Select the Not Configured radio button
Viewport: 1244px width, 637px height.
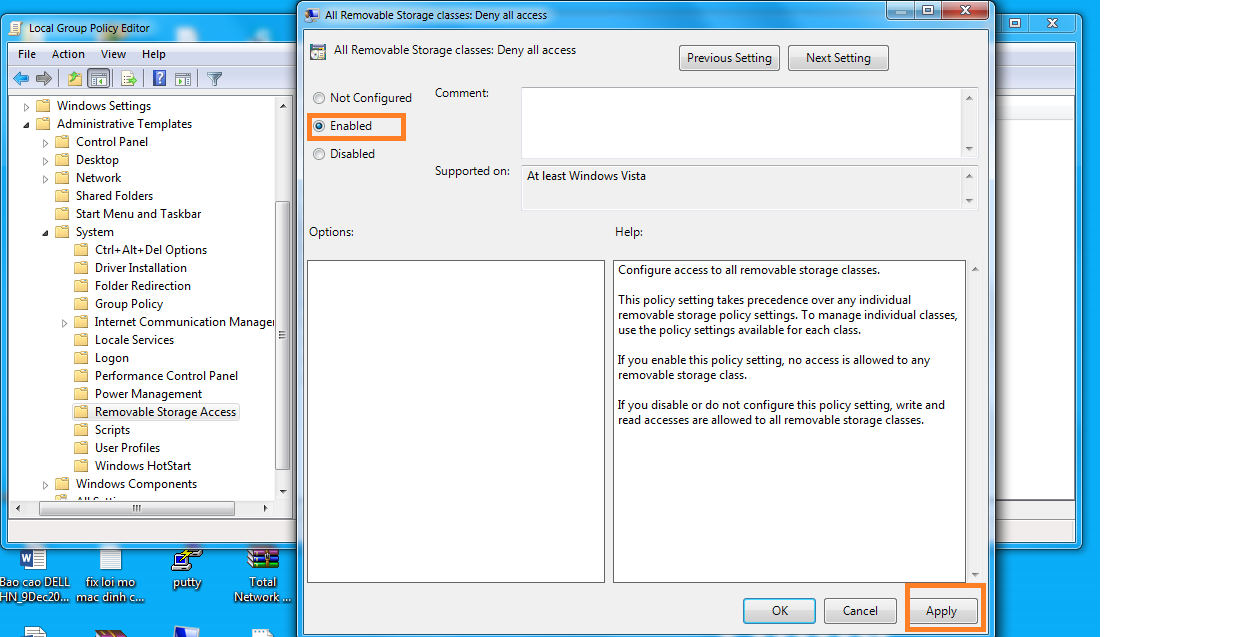(x=319, y=98)
